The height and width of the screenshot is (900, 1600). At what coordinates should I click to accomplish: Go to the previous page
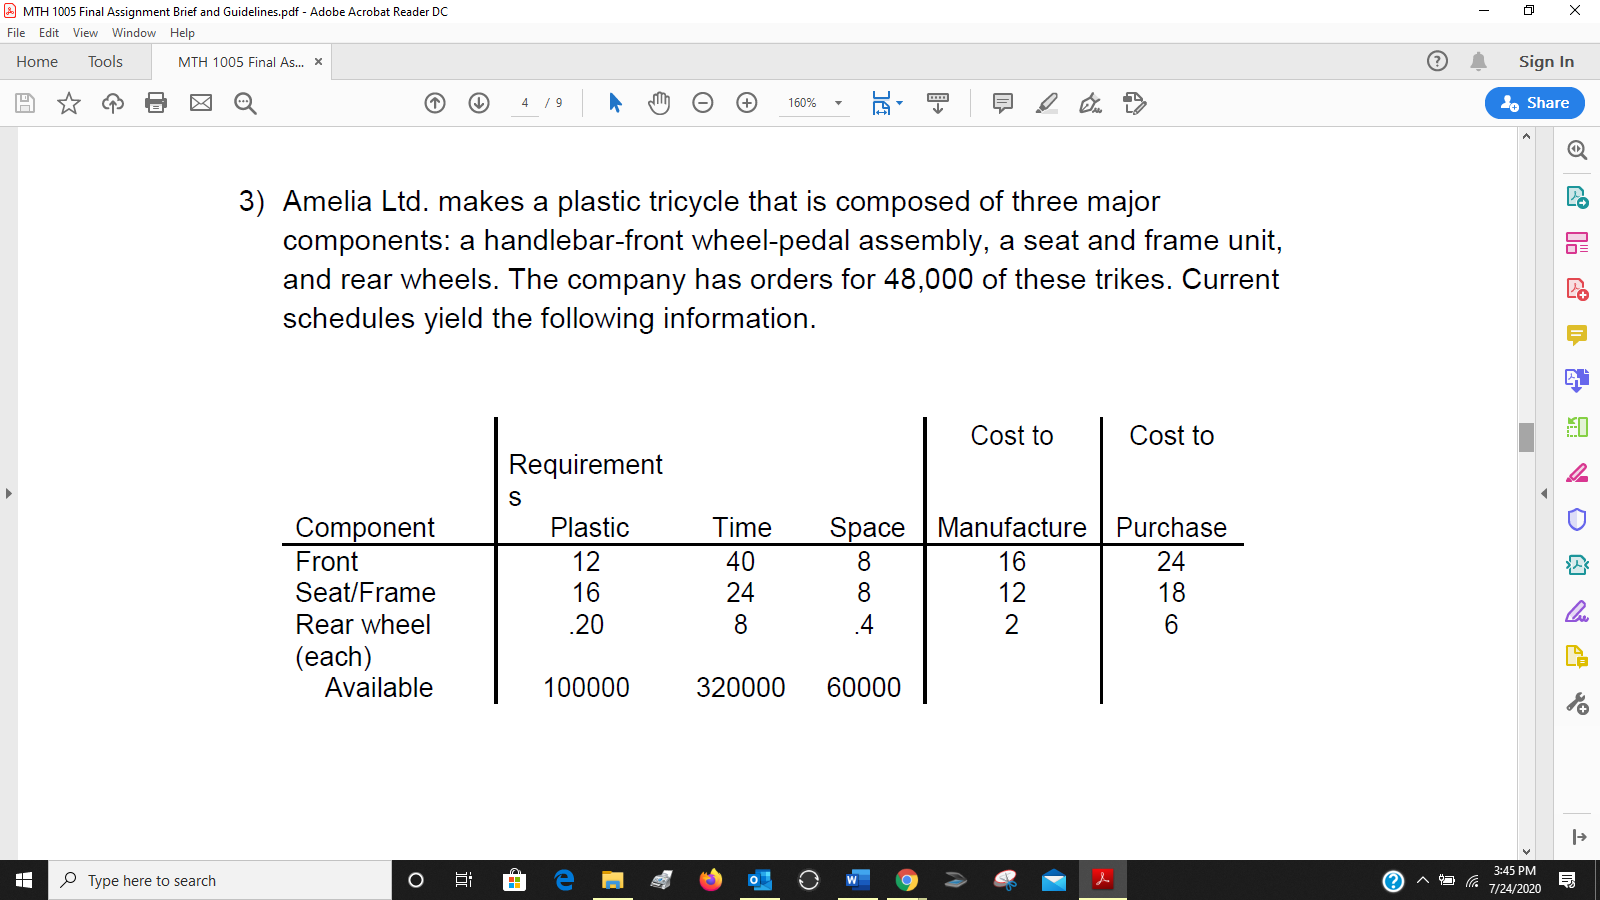[435, 103]
